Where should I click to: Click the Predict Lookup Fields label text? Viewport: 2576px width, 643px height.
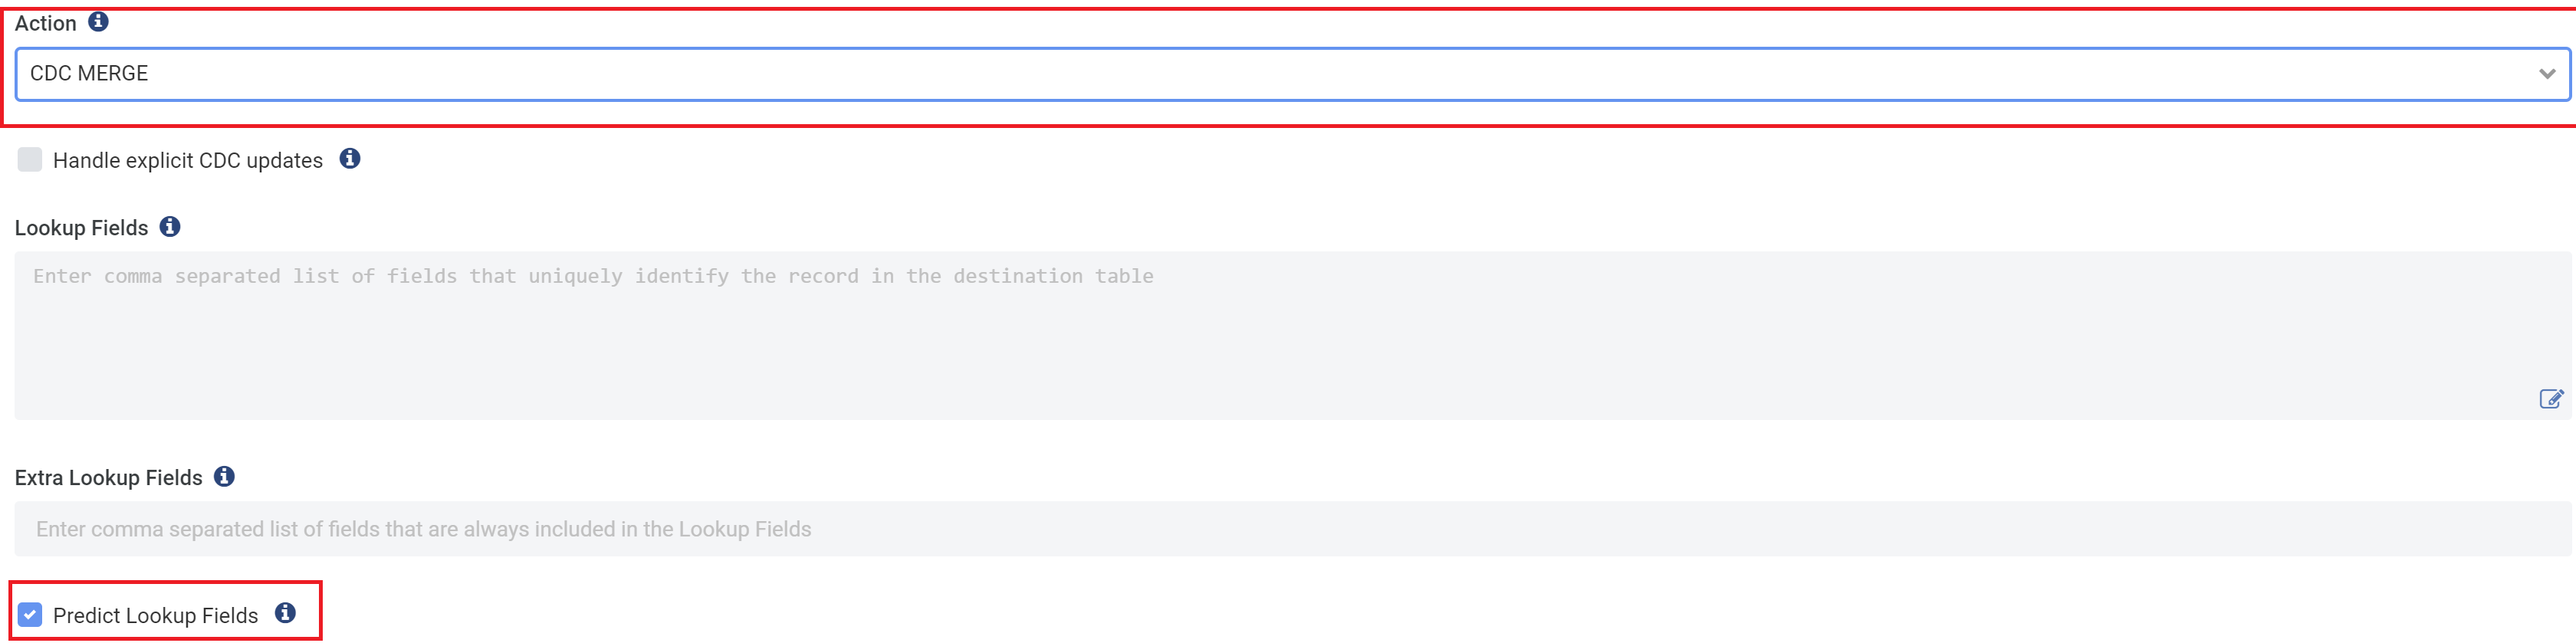click(x=155, y=615)
